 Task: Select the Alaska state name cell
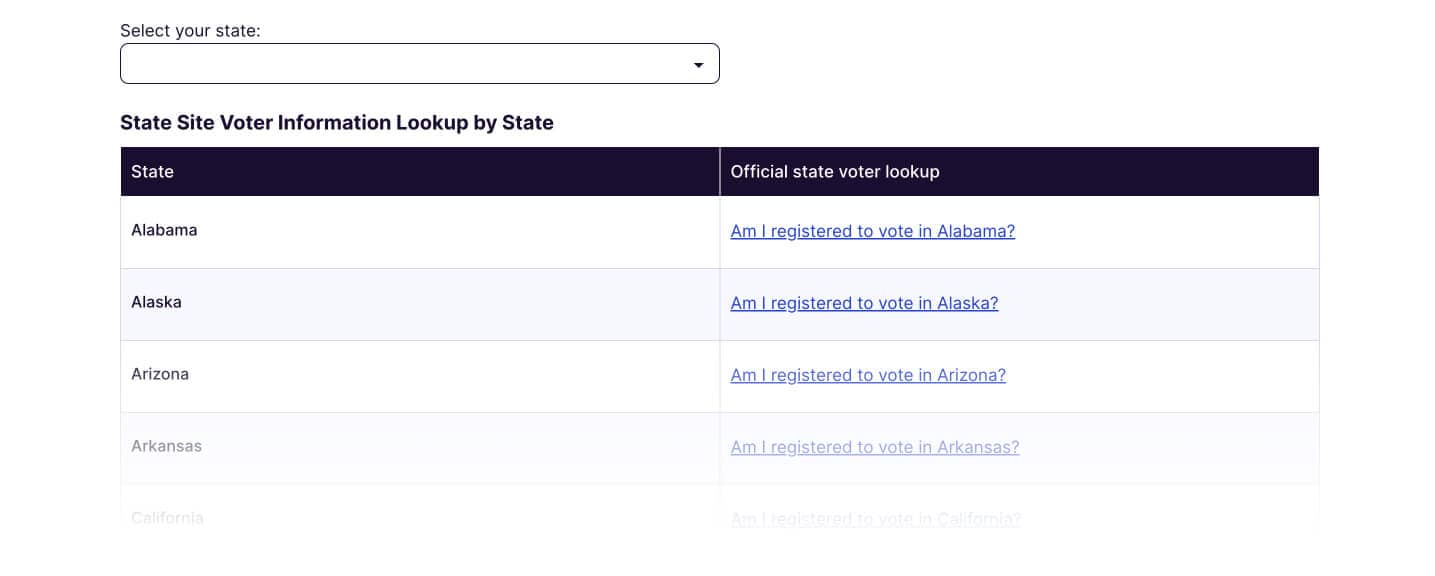point(420,304)
